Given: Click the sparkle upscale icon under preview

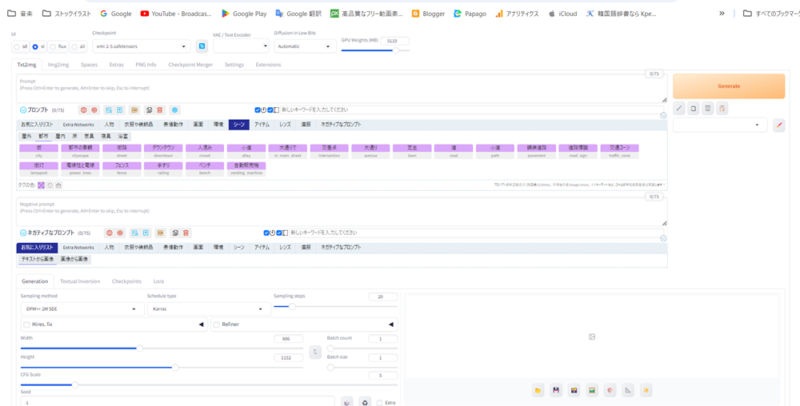Looking at the screenshot, I should pos(645,390).
